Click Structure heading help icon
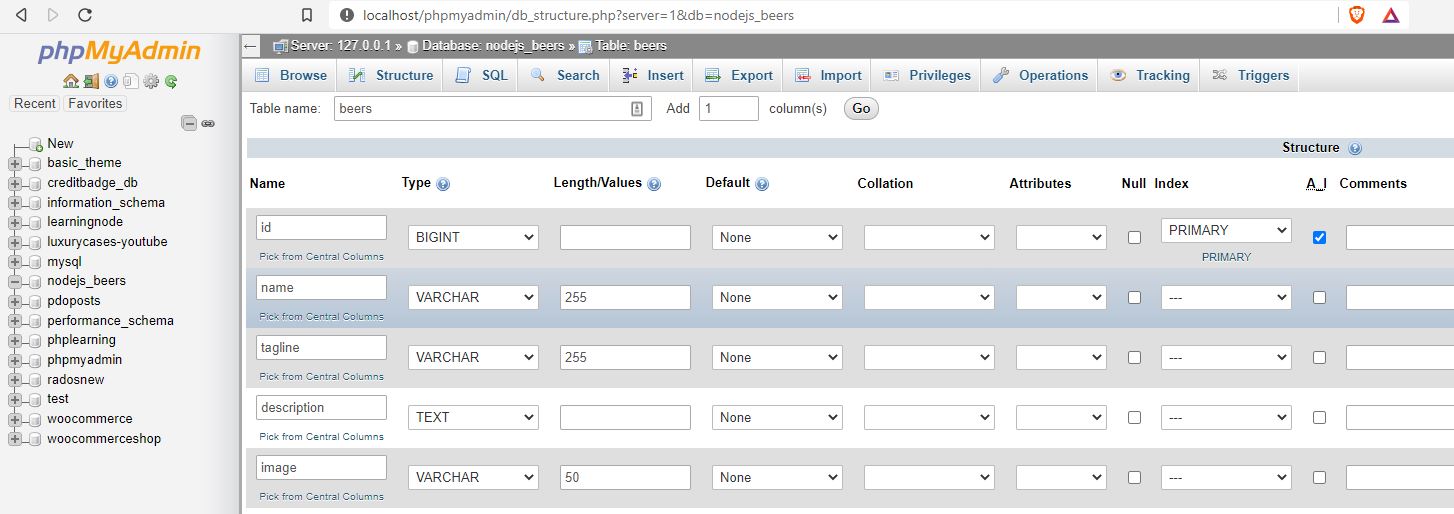 pos(1355,148)
